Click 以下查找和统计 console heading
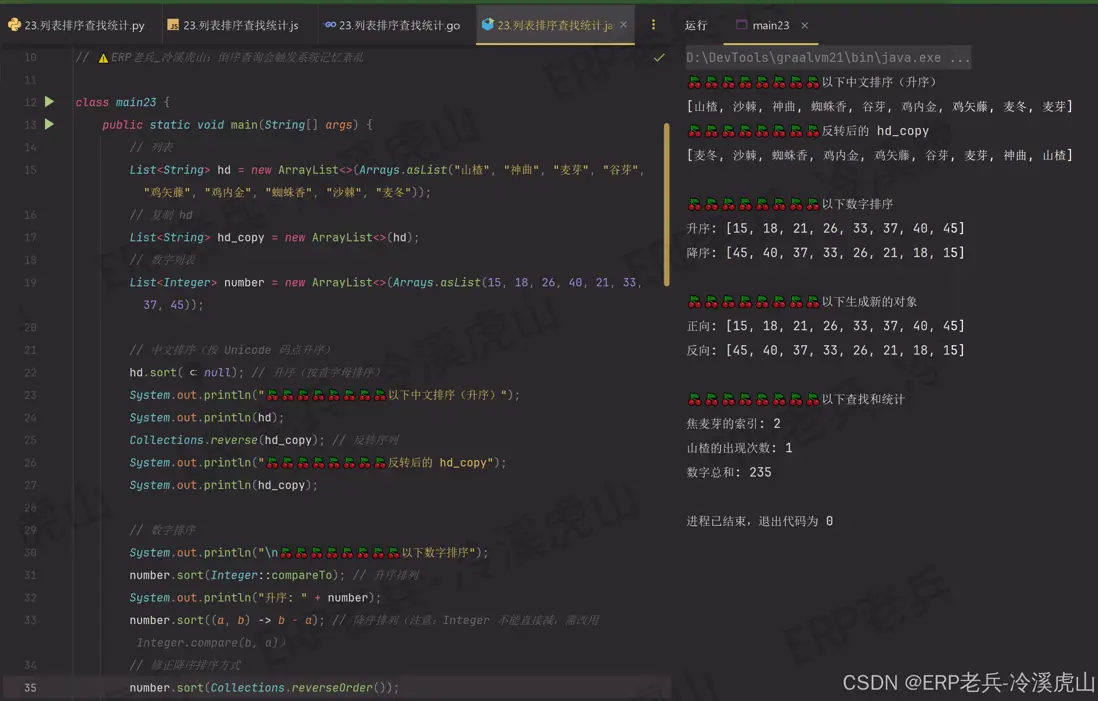Viewport: 1098px width, 701px height. click(x=796, y=399)
